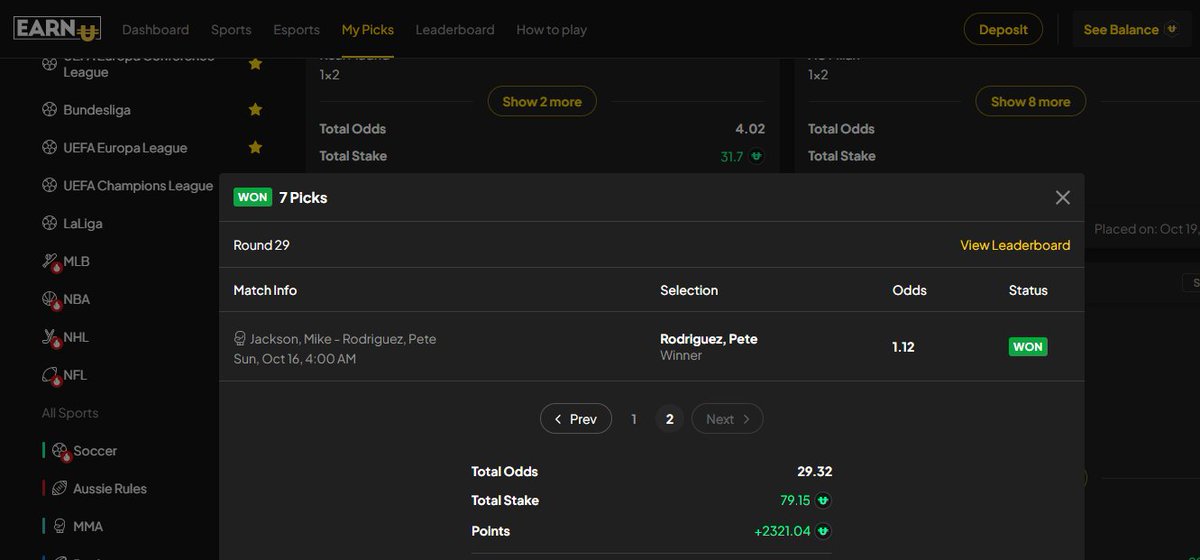Switch to the Esports tab
The width and height of the screenshot is (1200, 560).
click(x=296, y=30)
